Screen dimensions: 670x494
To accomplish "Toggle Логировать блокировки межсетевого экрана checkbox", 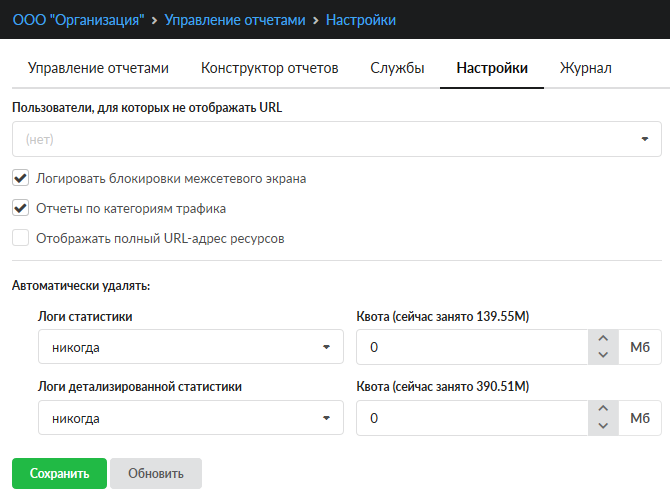I will 21,178.
